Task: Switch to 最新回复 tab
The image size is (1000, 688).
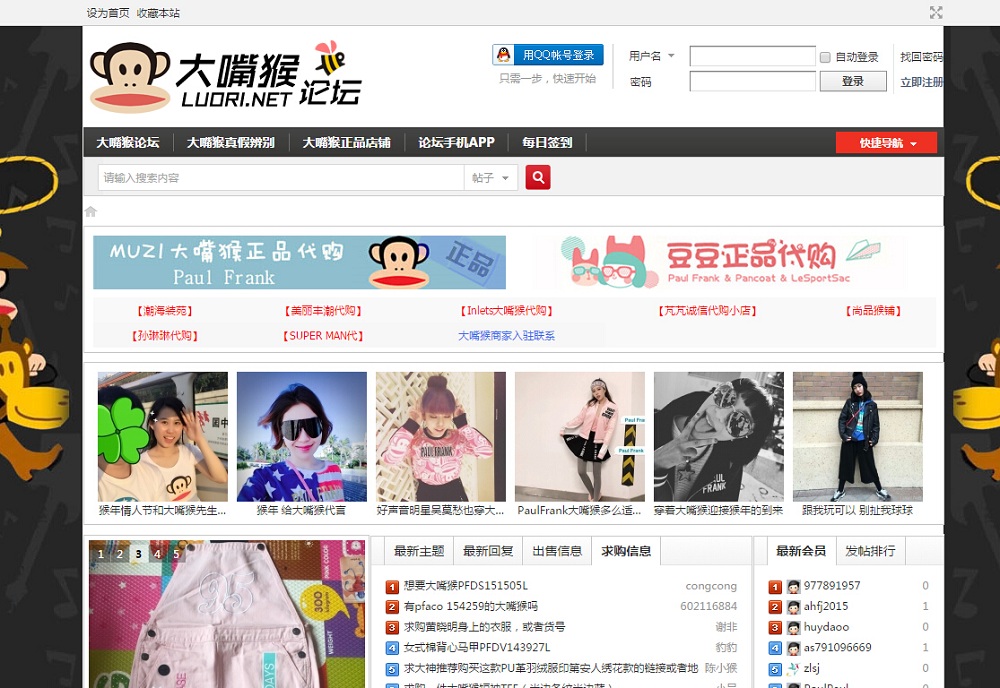Action: click(488, 551)
